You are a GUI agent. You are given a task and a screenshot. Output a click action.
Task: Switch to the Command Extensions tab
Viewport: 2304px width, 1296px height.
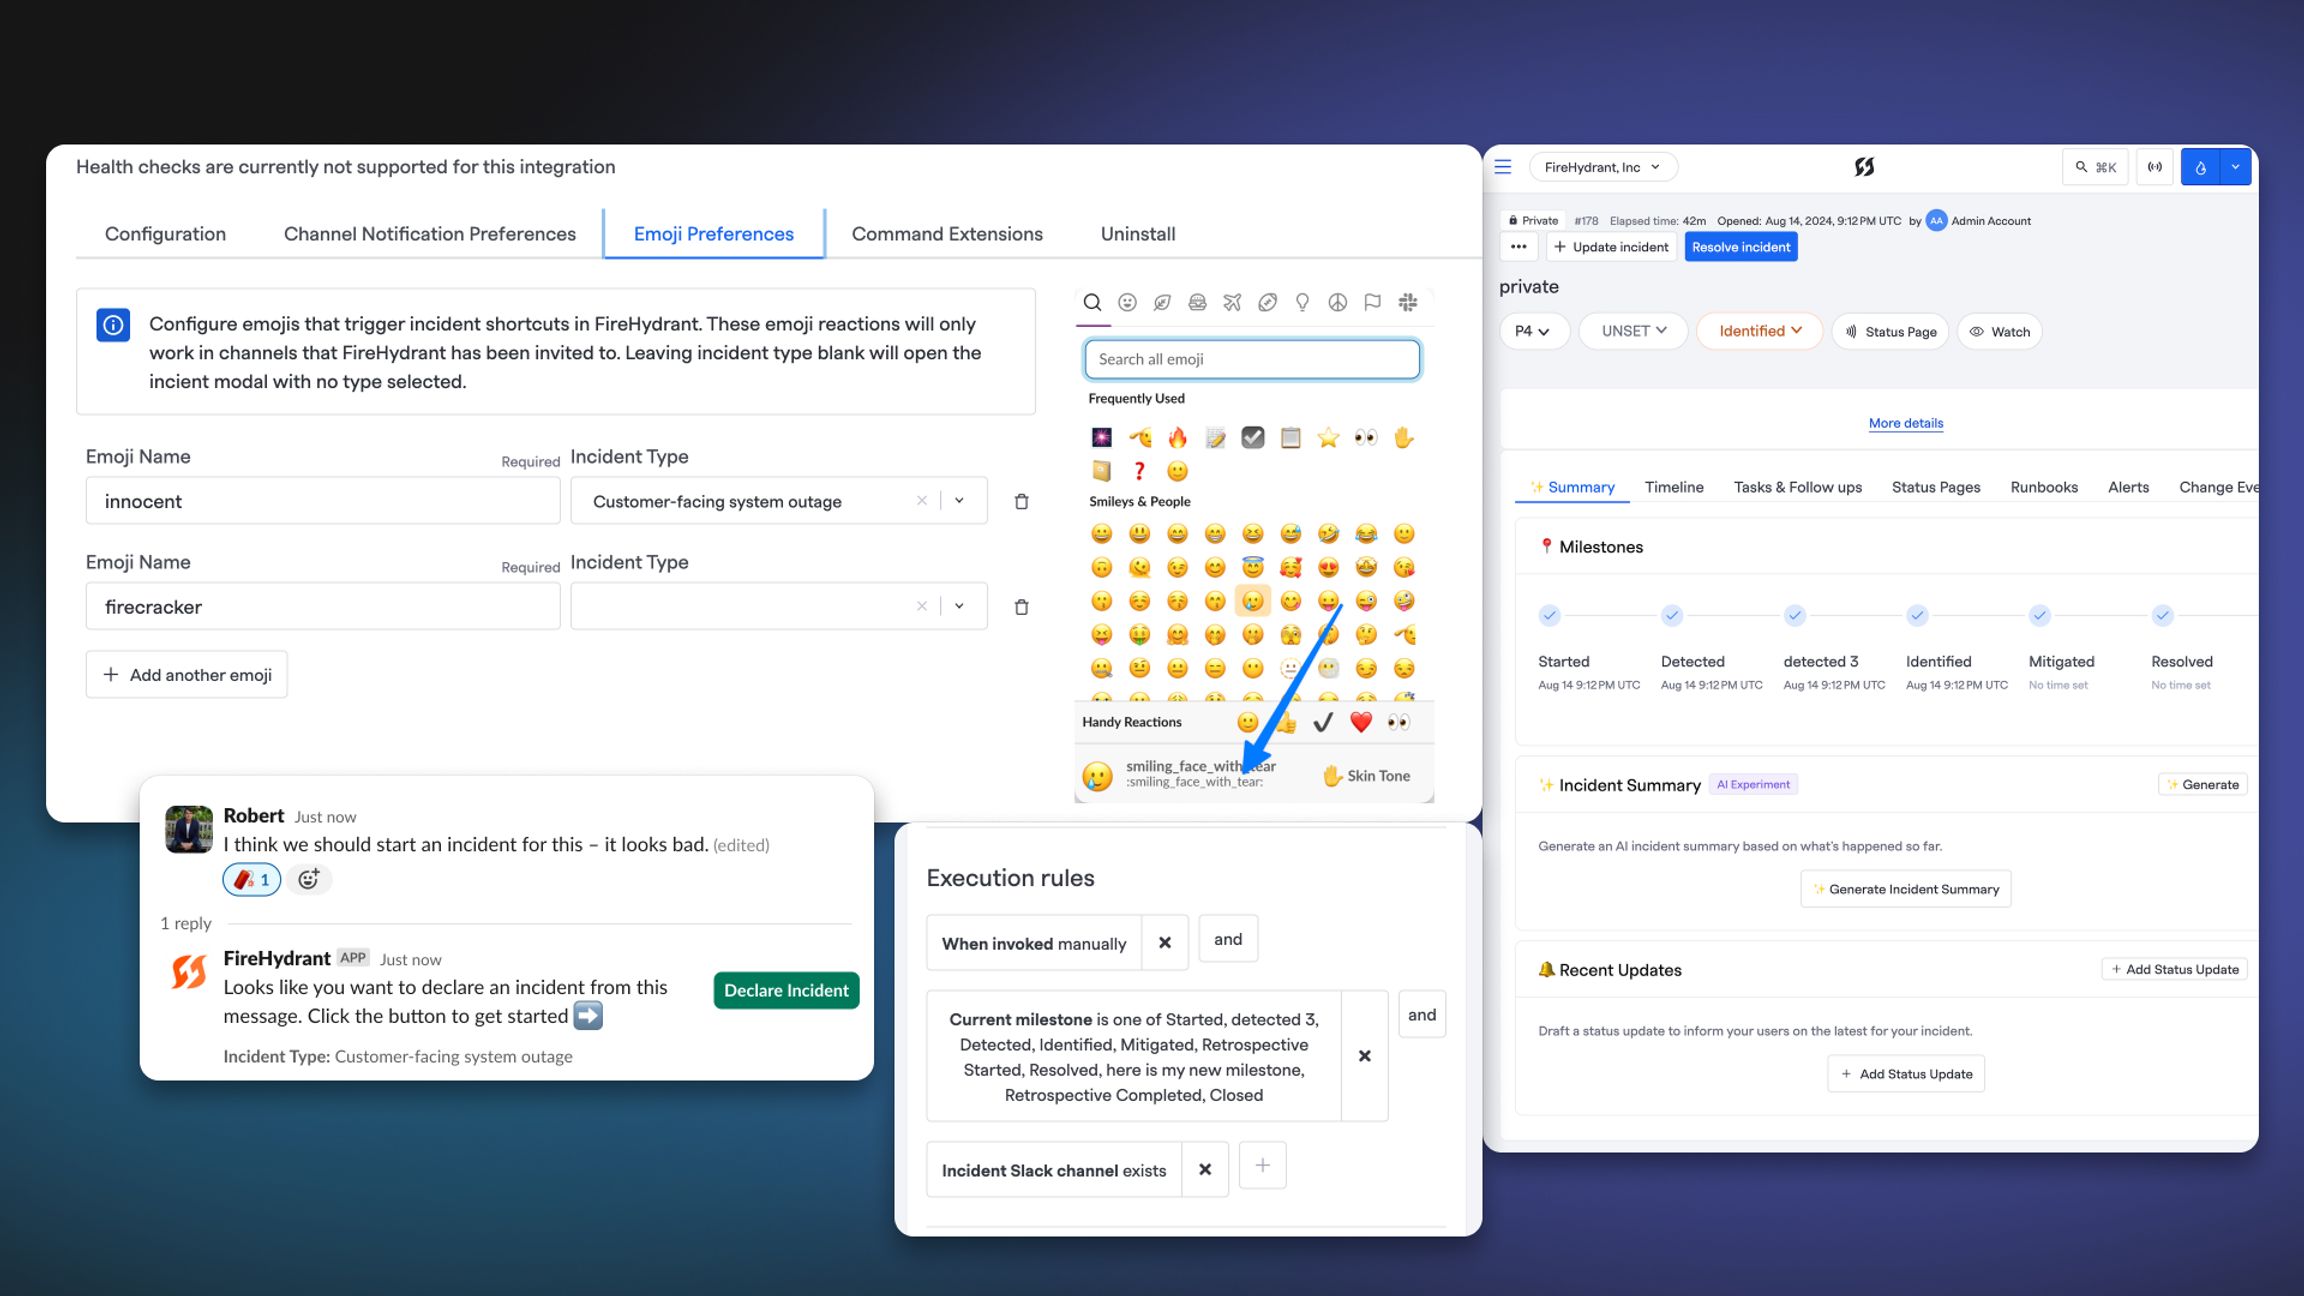pyautogui.click(x=947, y=234)
